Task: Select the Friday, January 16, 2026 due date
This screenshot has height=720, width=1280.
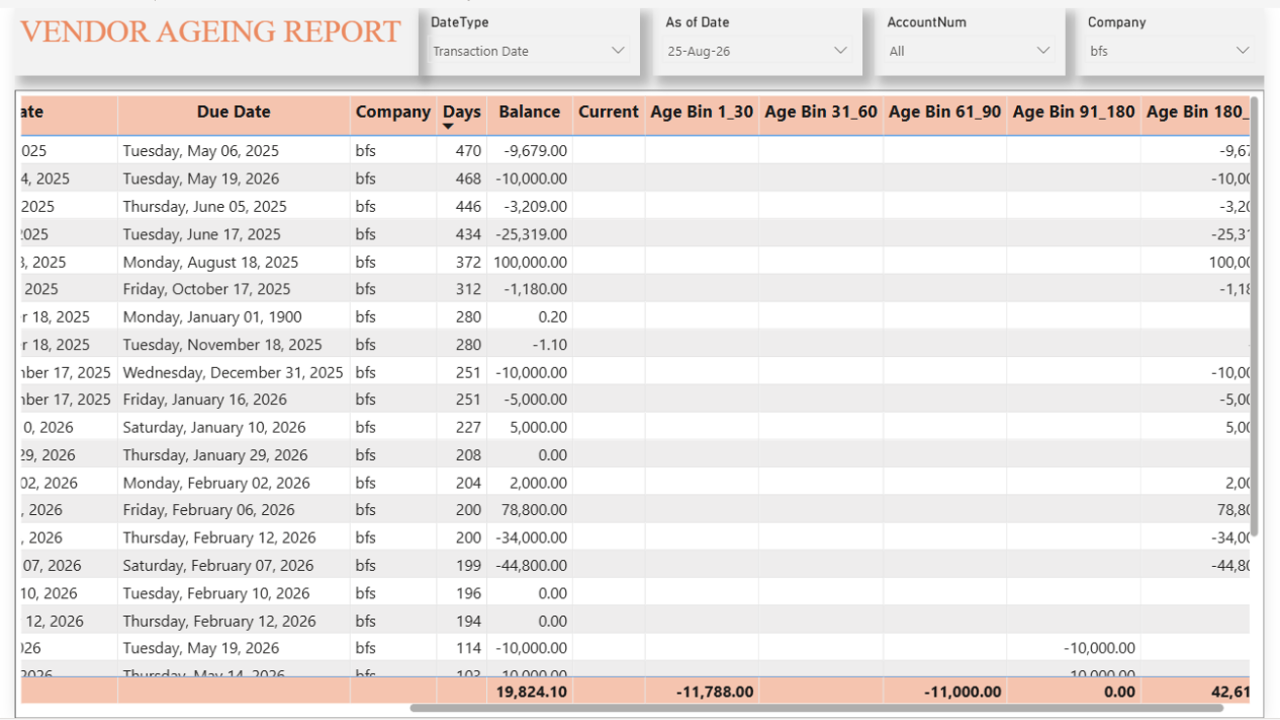Action: click(205, 399)
